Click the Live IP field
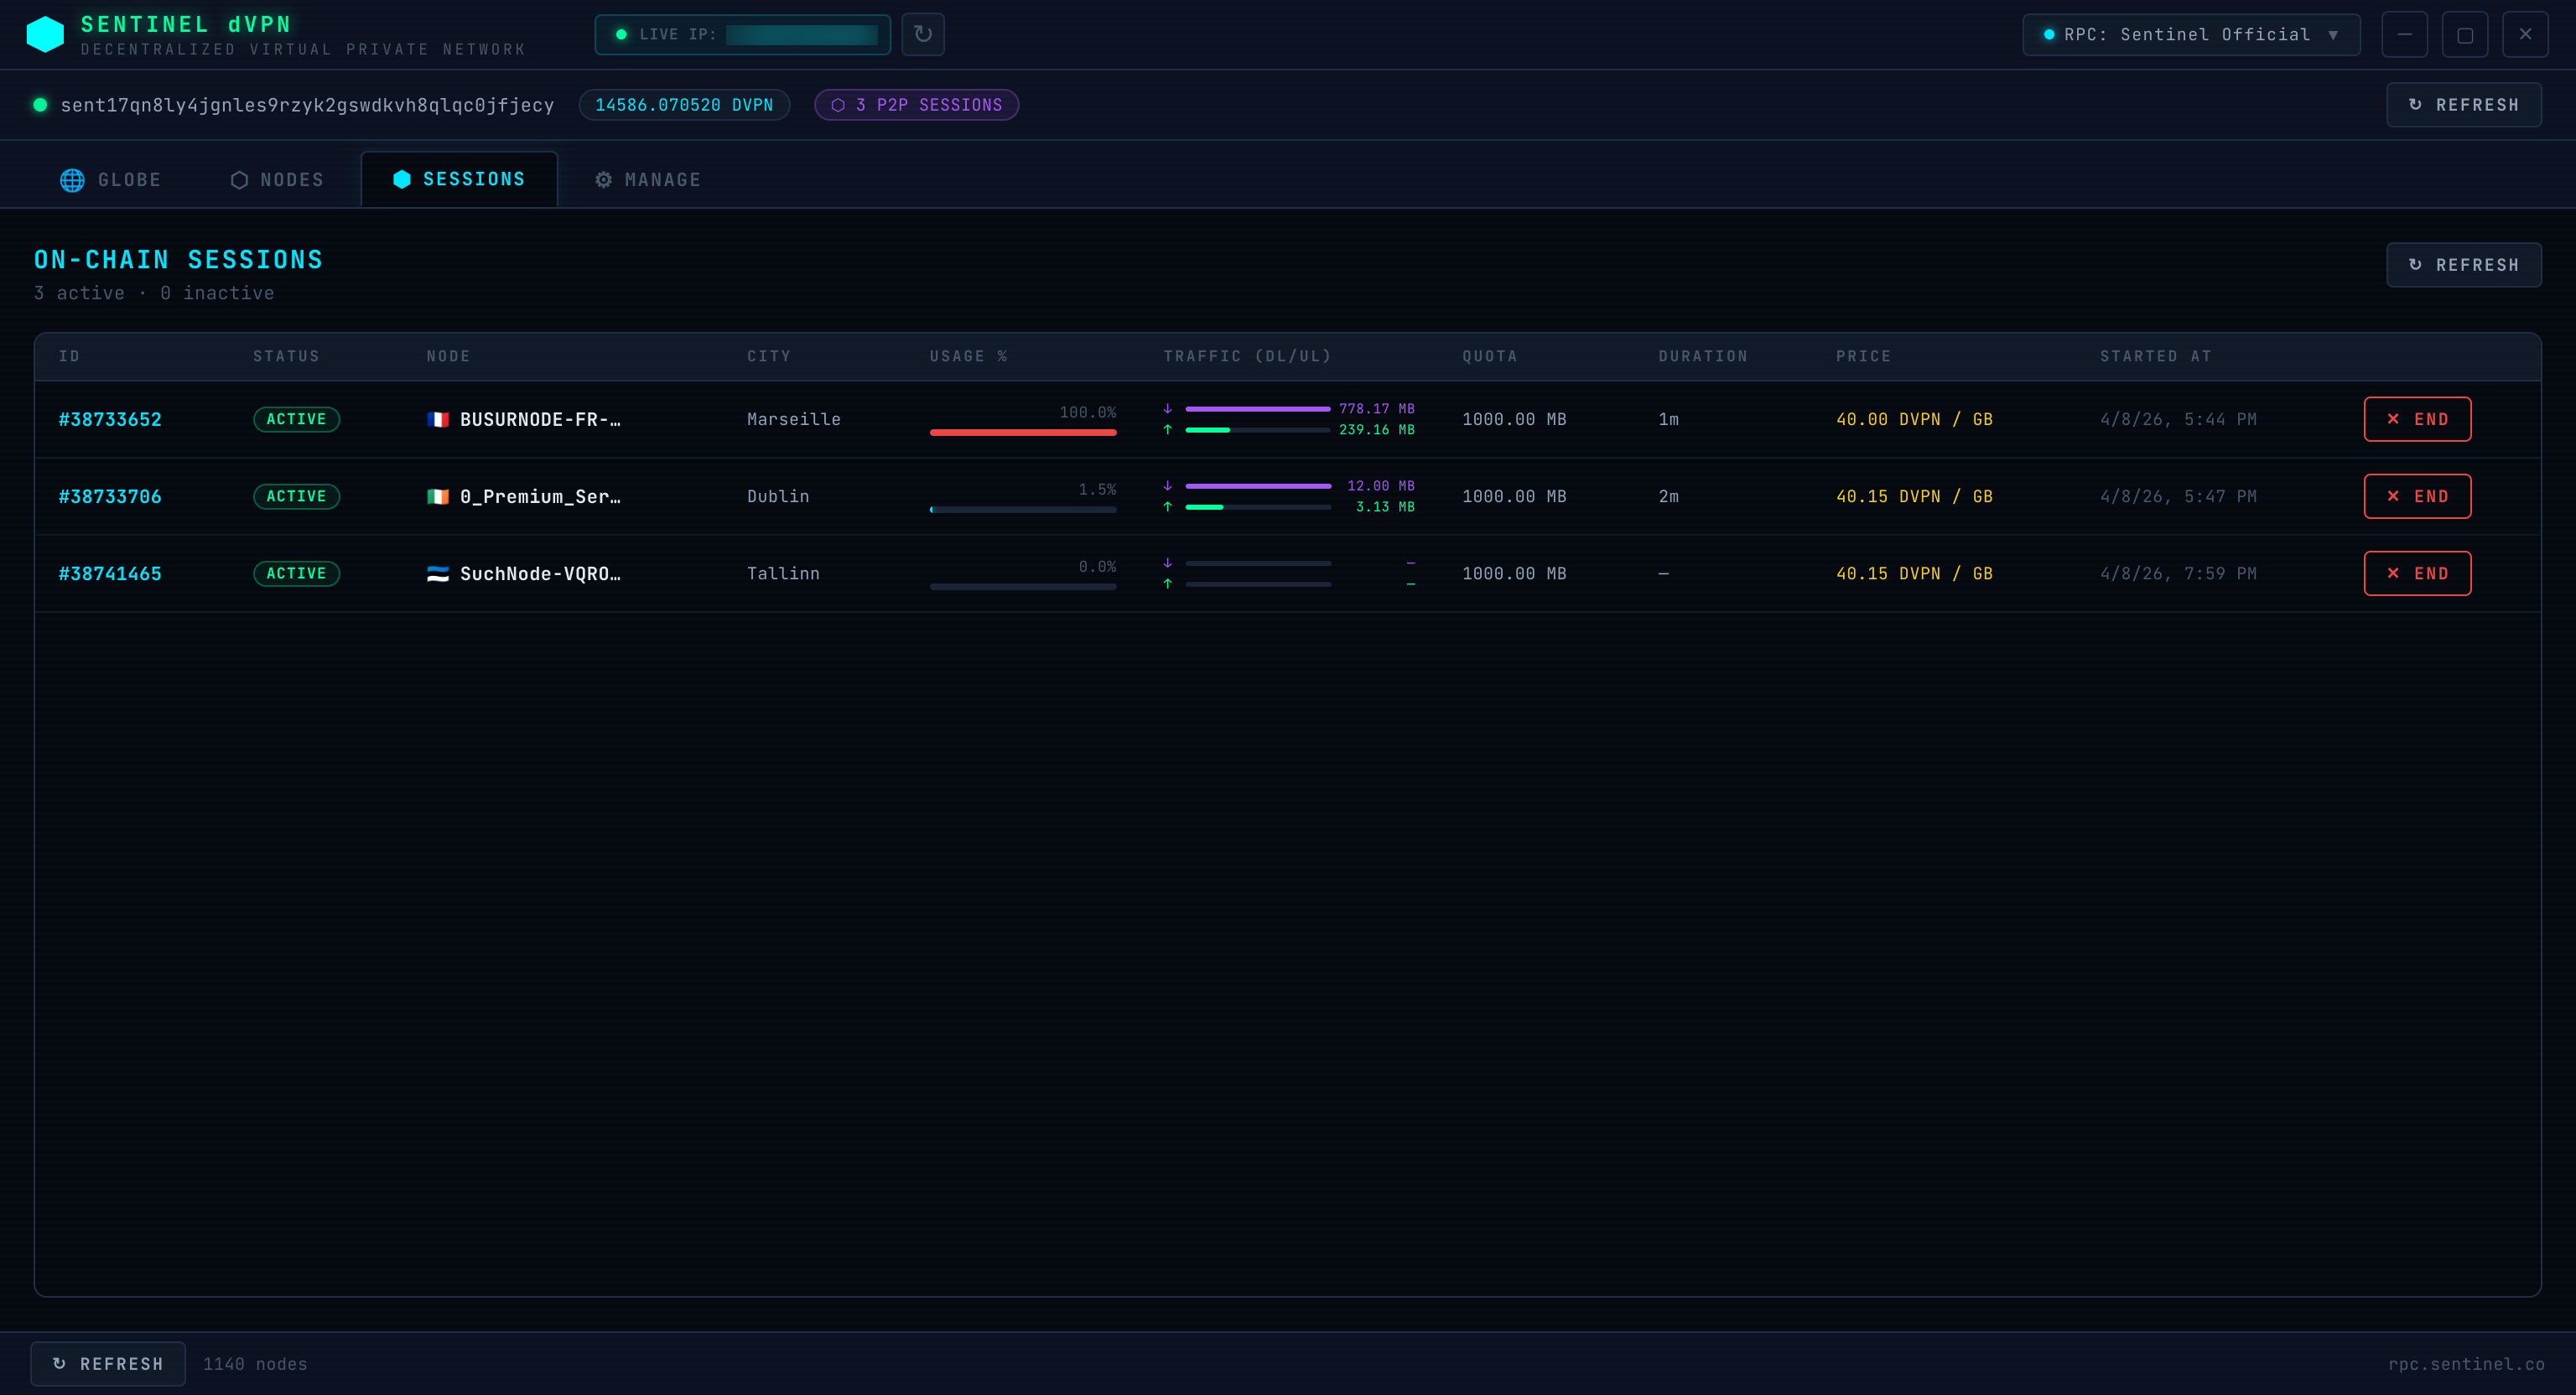This screenshot has height=1395, width=2576. tap(743, 34)
